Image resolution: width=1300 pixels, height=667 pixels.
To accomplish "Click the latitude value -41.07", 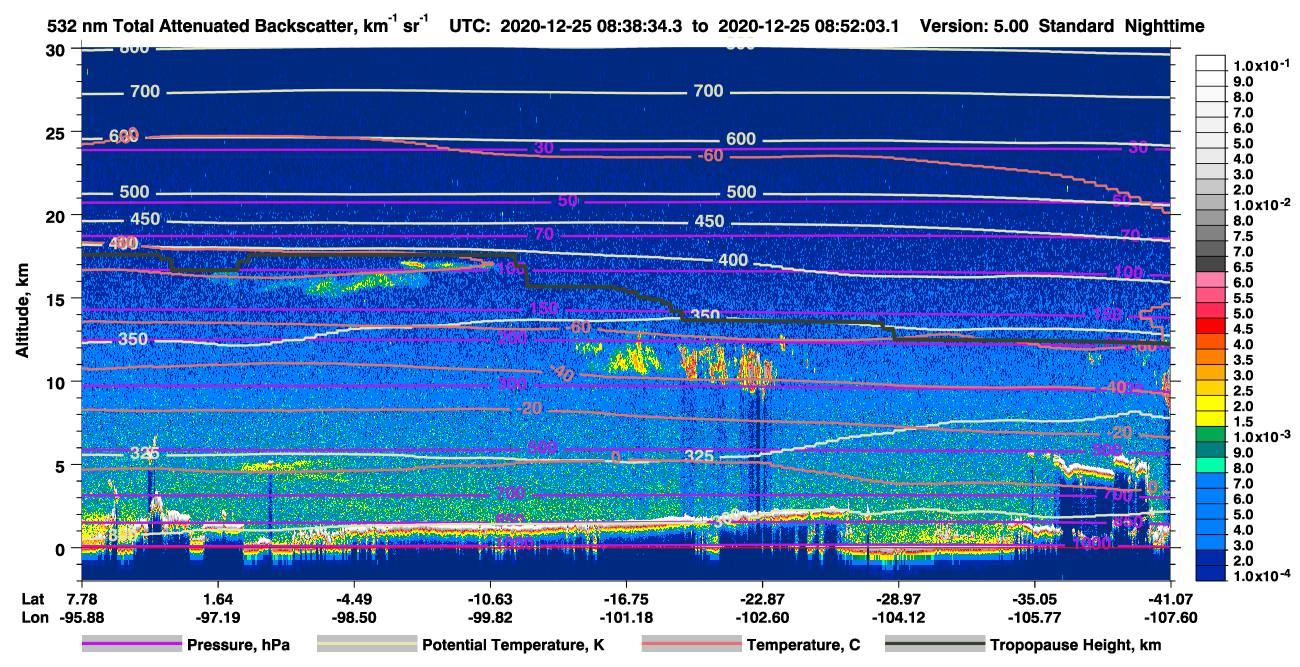I will [x=1170, y=598].
